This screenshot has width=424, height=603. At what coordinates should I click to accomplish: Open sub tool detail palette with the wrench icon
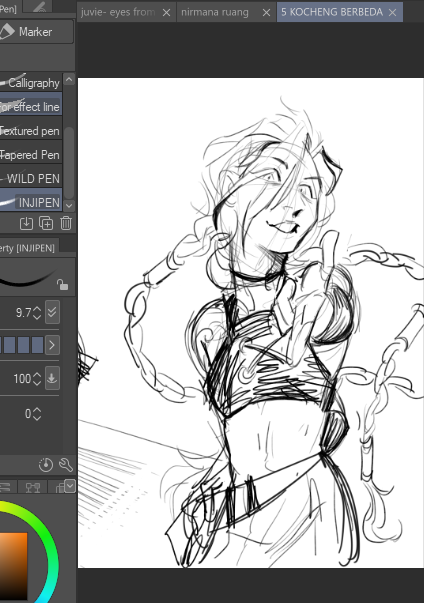pos(66,465)
